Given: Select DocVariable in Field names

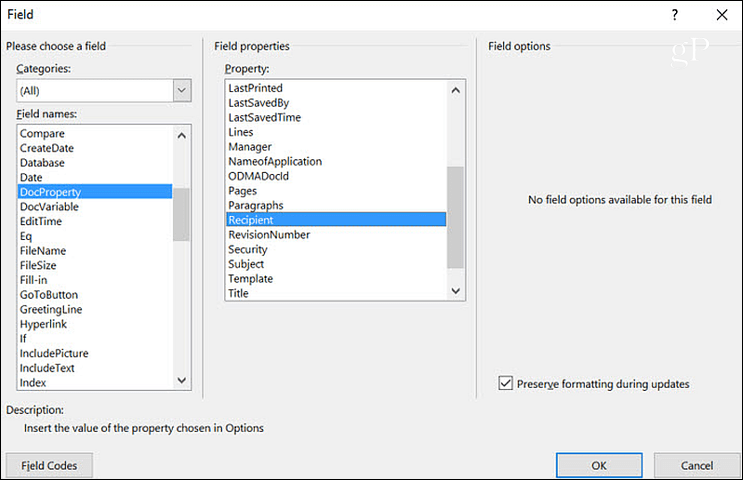Looking at the screenshot, I should click(49, 207).
